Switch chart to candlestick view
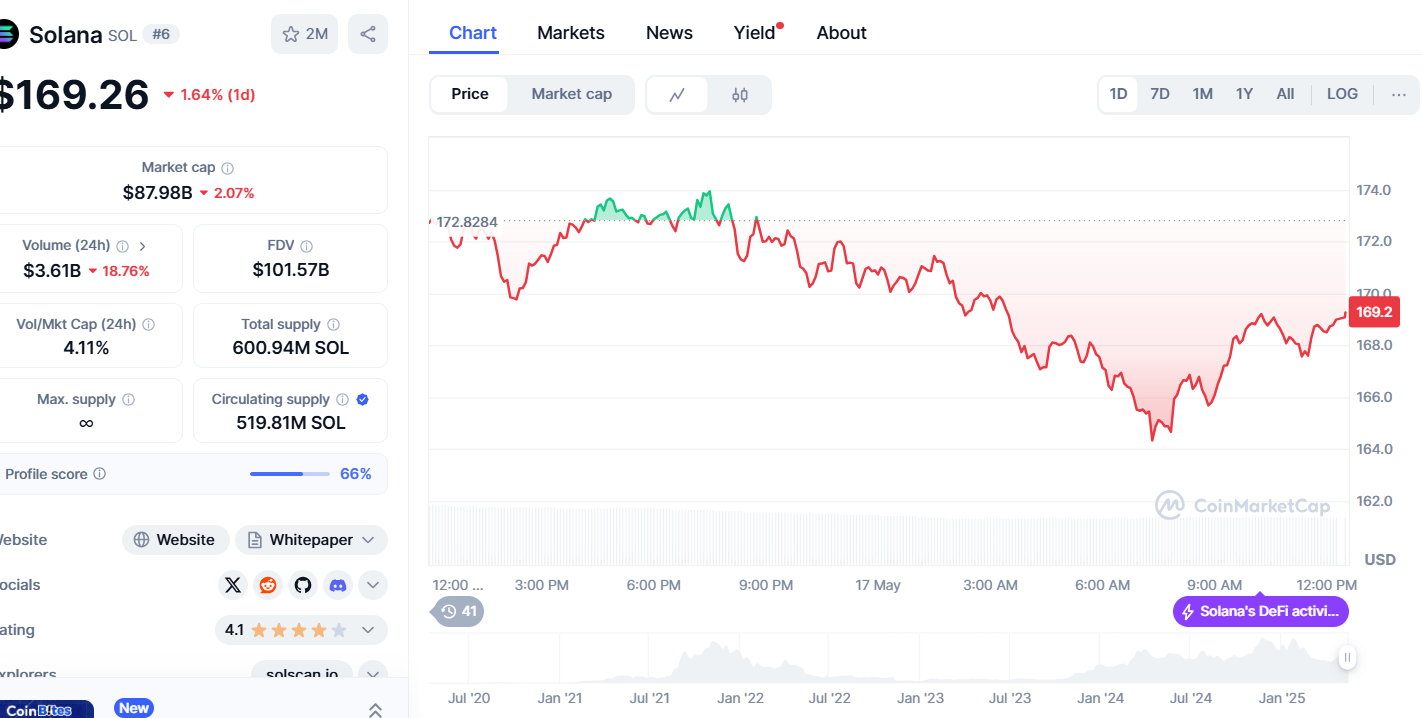 tap(740, 95)
